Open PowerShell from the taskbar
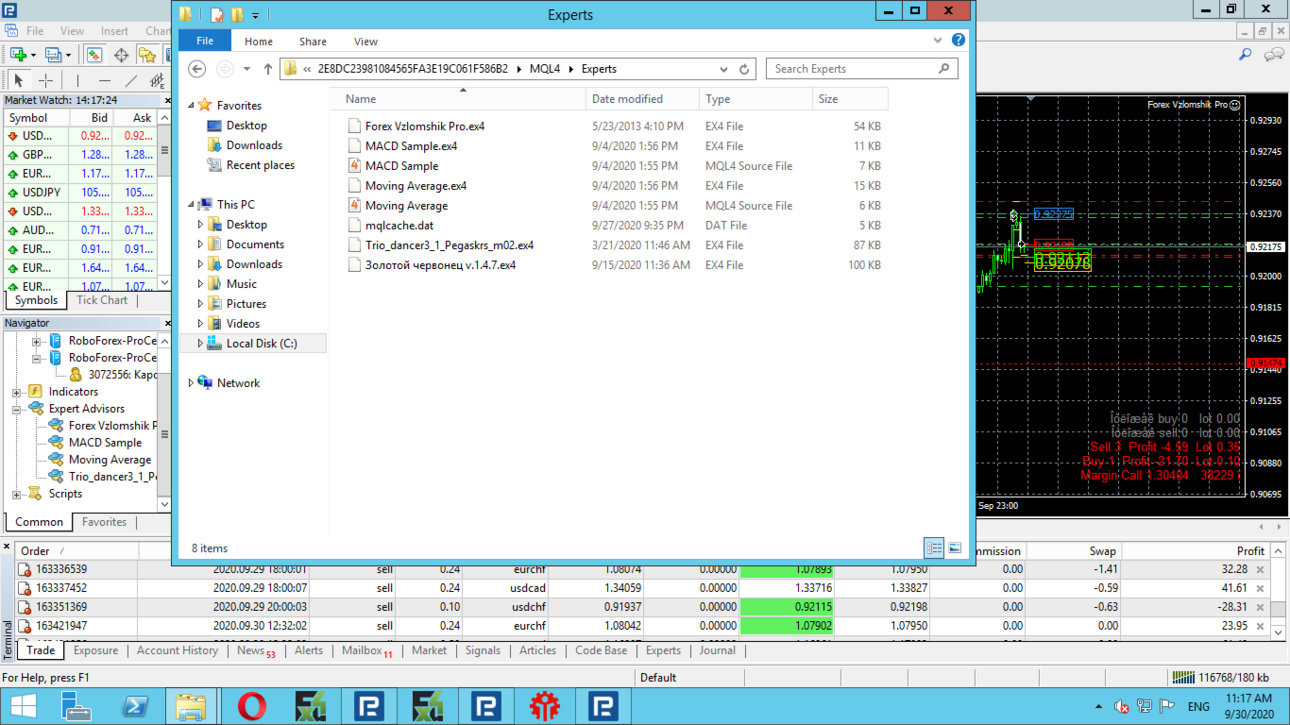Image resolution: width=1290 pixels, height=725 pixels. tap(135, 706)
